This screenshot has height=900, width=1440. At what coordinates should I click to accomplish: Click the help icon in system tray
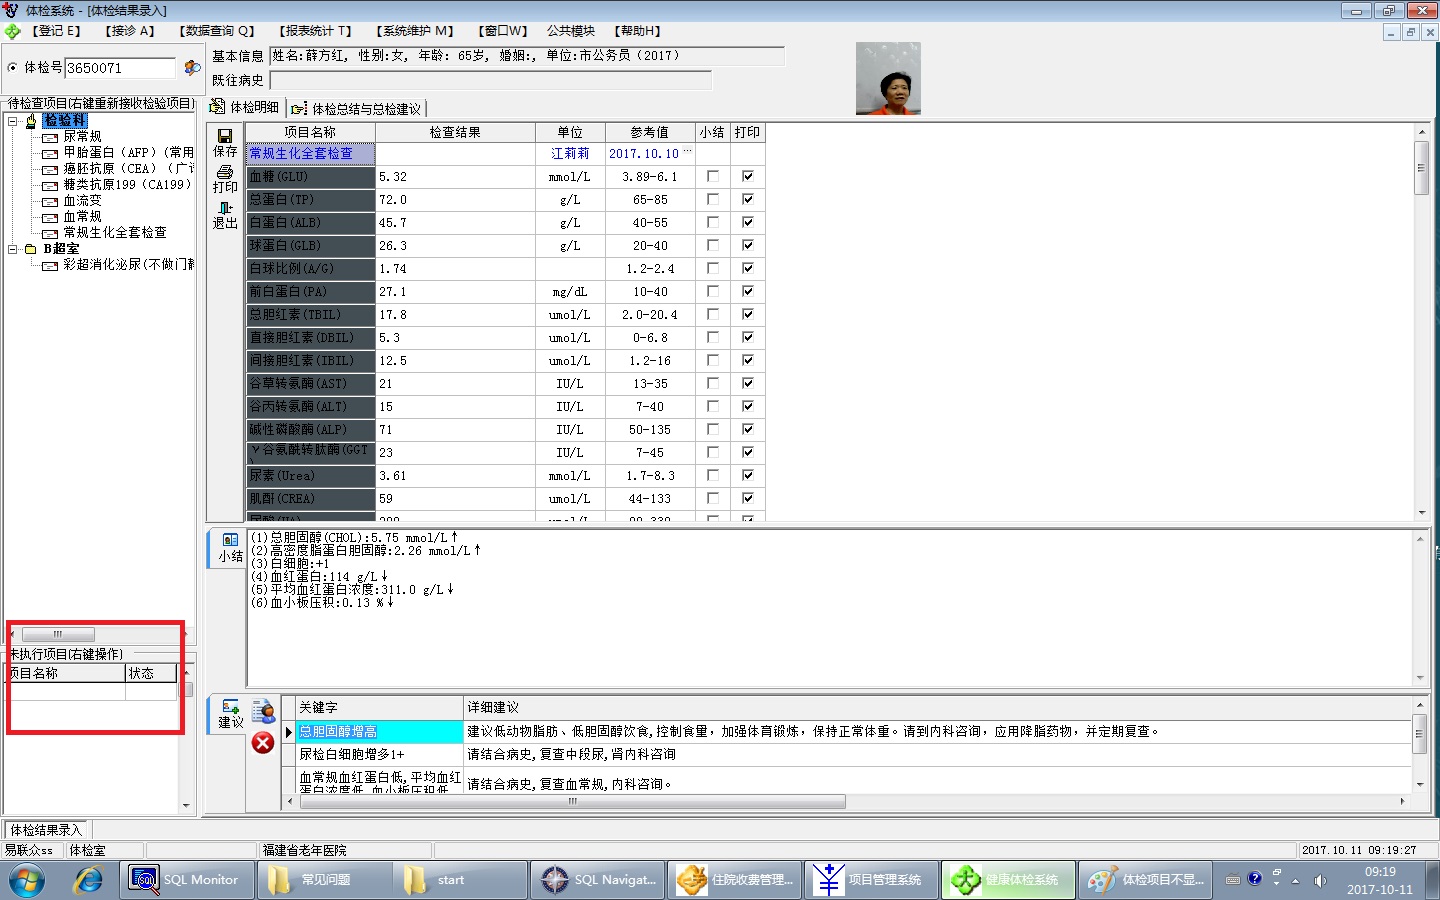click(1255, 879)
